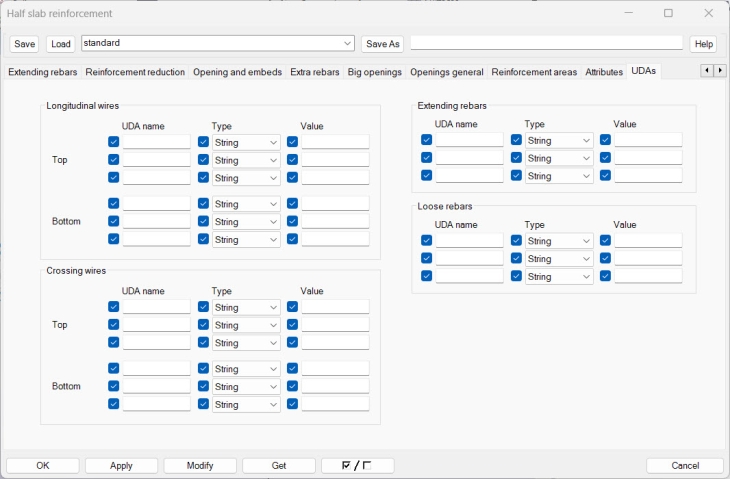730x479 pixels.
Task: Toggle first Crossing wires Top Value checkbox
Action: pos(292,307)
